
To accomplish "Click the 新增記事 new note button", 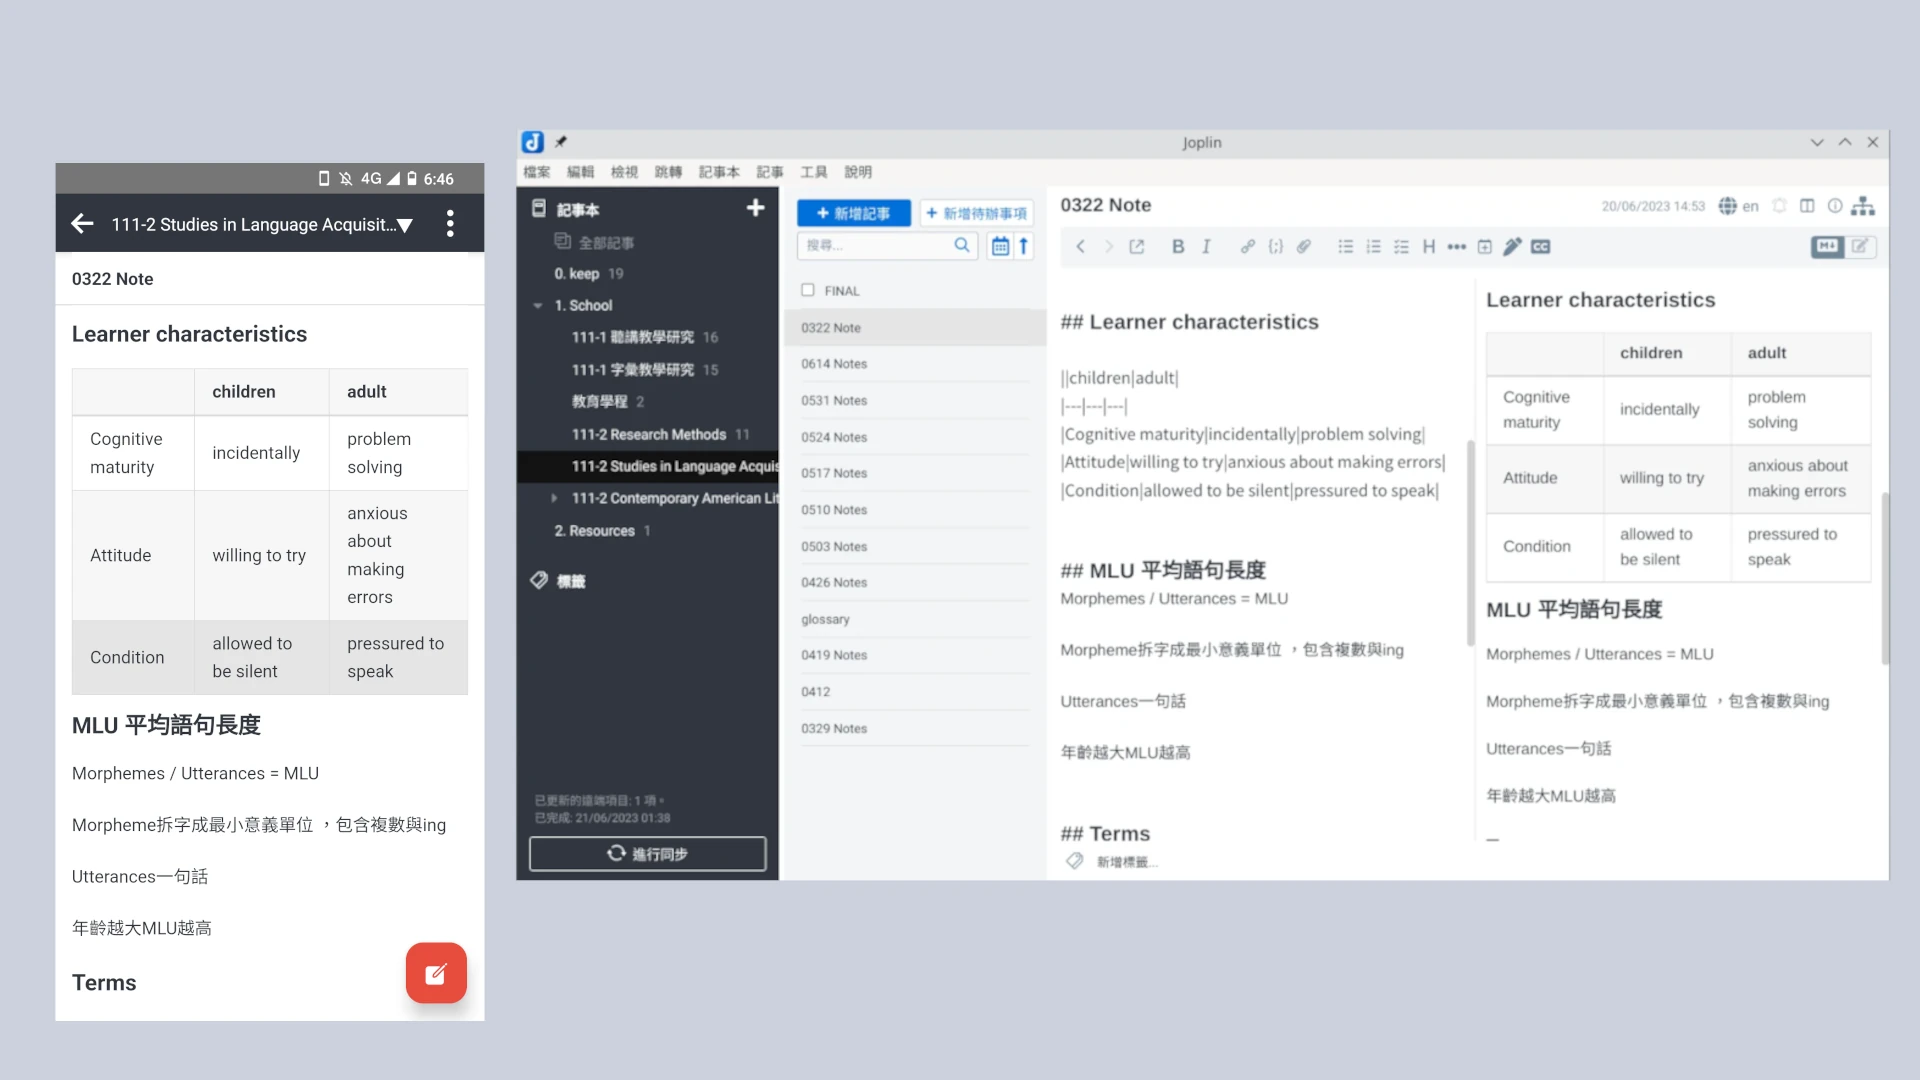I will pyautogui.click(x=853, y=213).
